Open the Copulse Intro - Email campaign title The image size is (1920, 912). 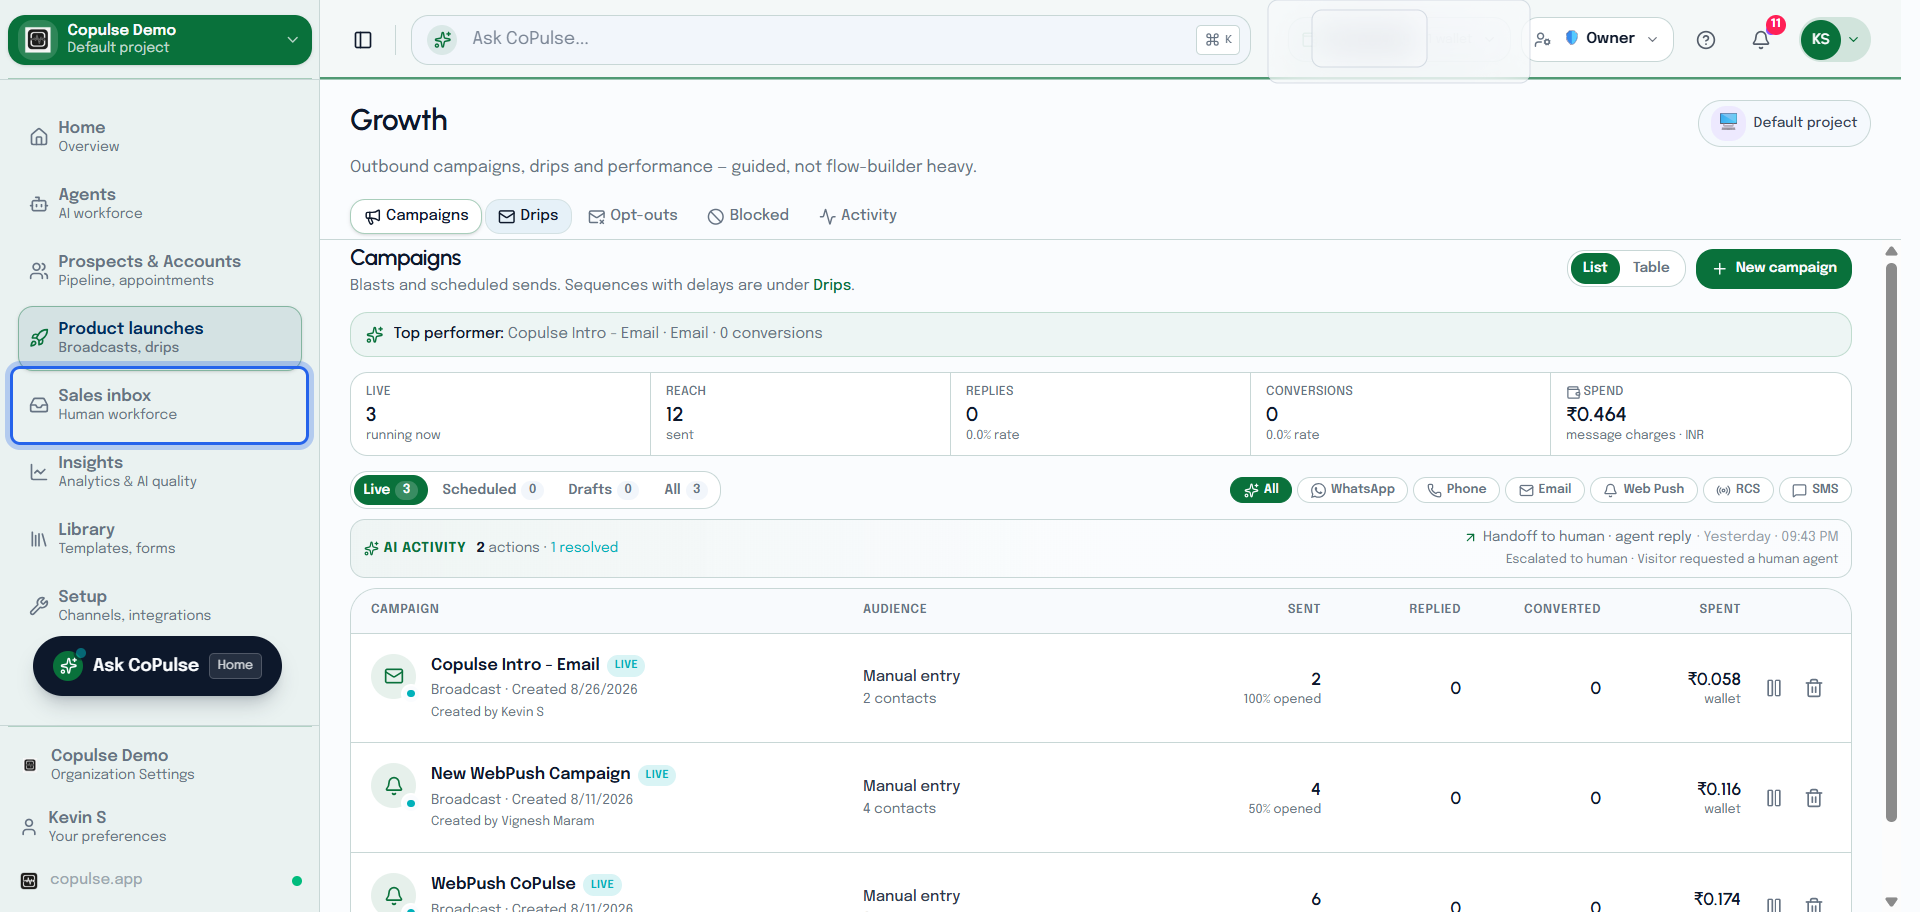click(515, 665)
